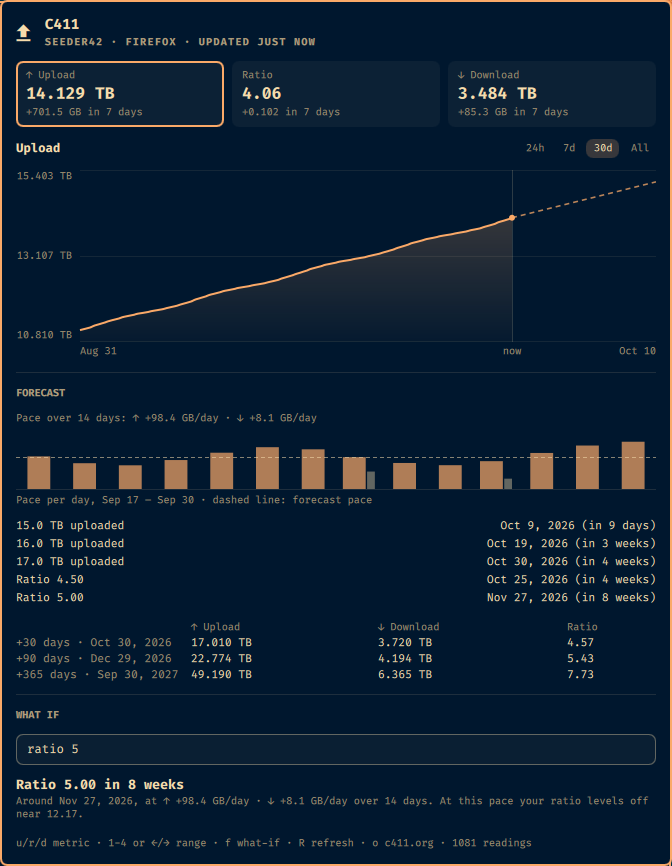This screenshot has width=672, height=866.
Task: Click the Upload column header in projection table
Action: click(x=215, y=627)
